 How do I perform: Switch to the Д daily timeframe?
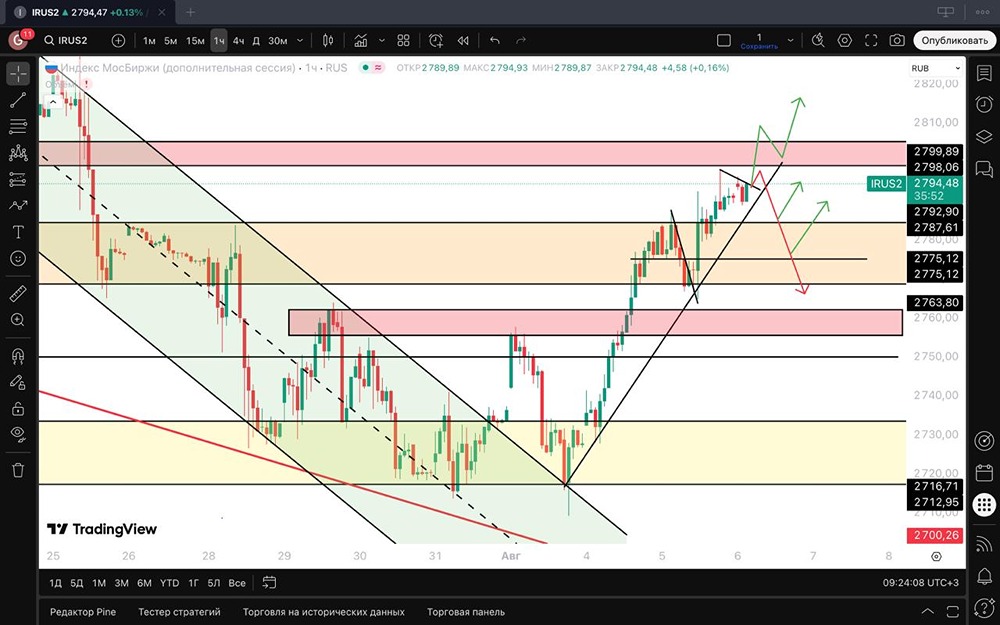click(x=256, y=40)
